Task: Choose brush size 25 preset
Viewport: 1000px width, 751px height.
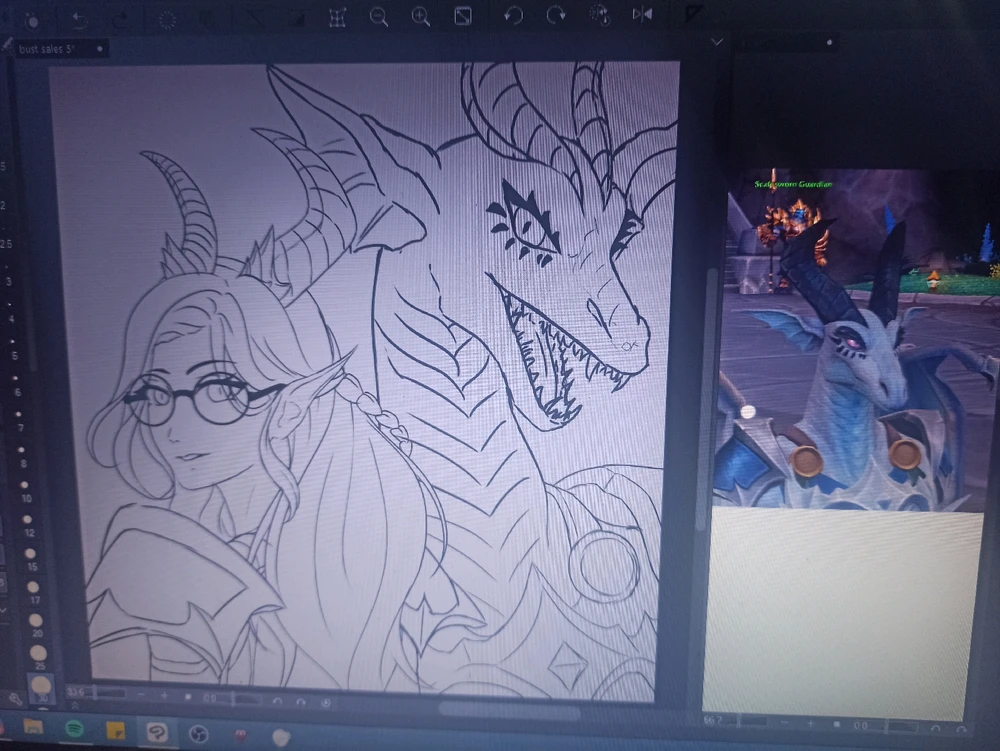Action: pyautogui.click(x=39, y=657)
